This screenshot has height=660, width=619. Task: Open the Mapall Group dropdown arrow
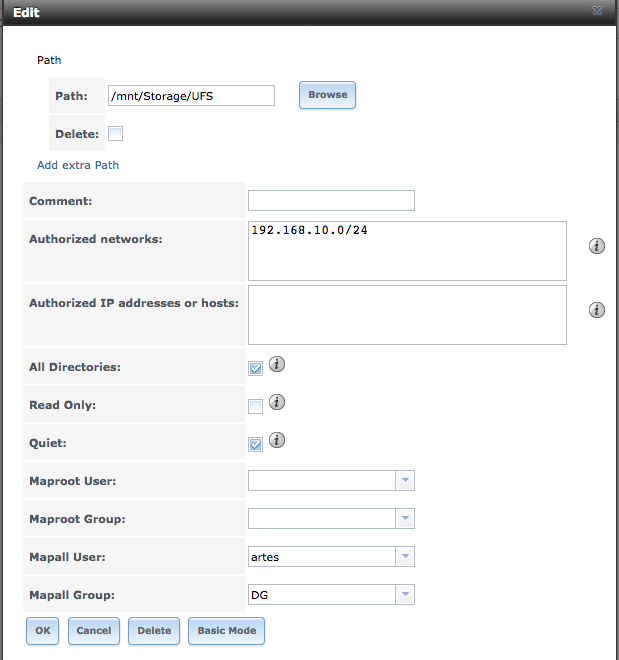[405, 594]
